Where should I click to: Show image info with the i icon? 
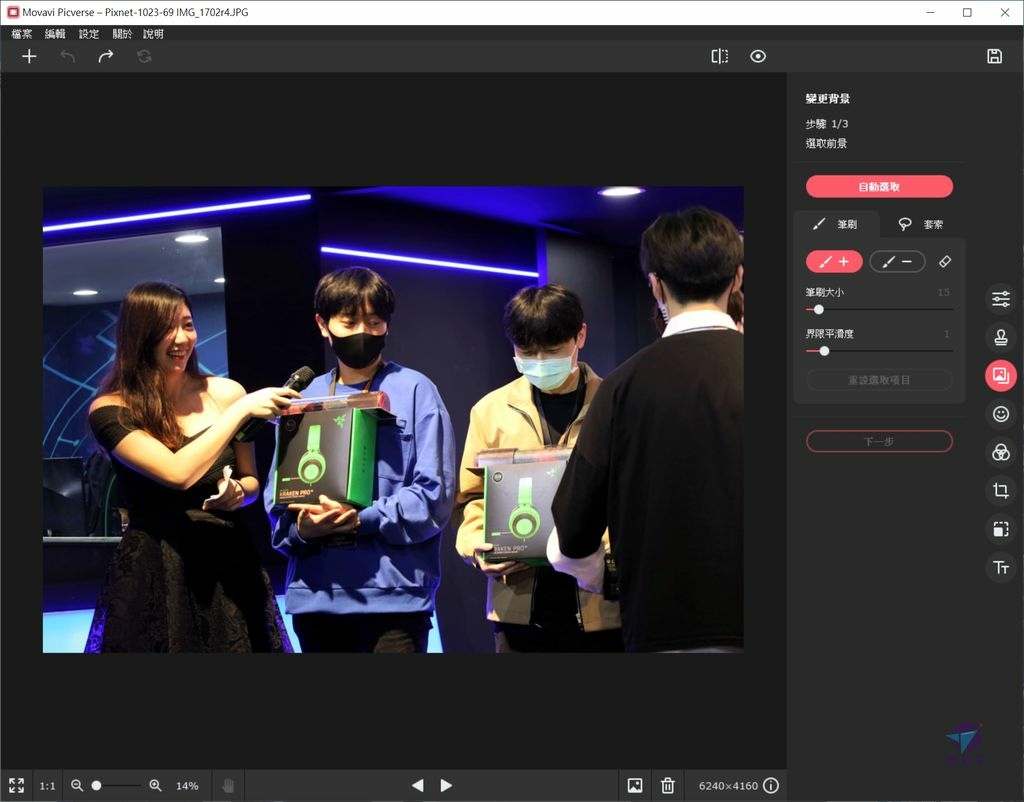[771, 786]
